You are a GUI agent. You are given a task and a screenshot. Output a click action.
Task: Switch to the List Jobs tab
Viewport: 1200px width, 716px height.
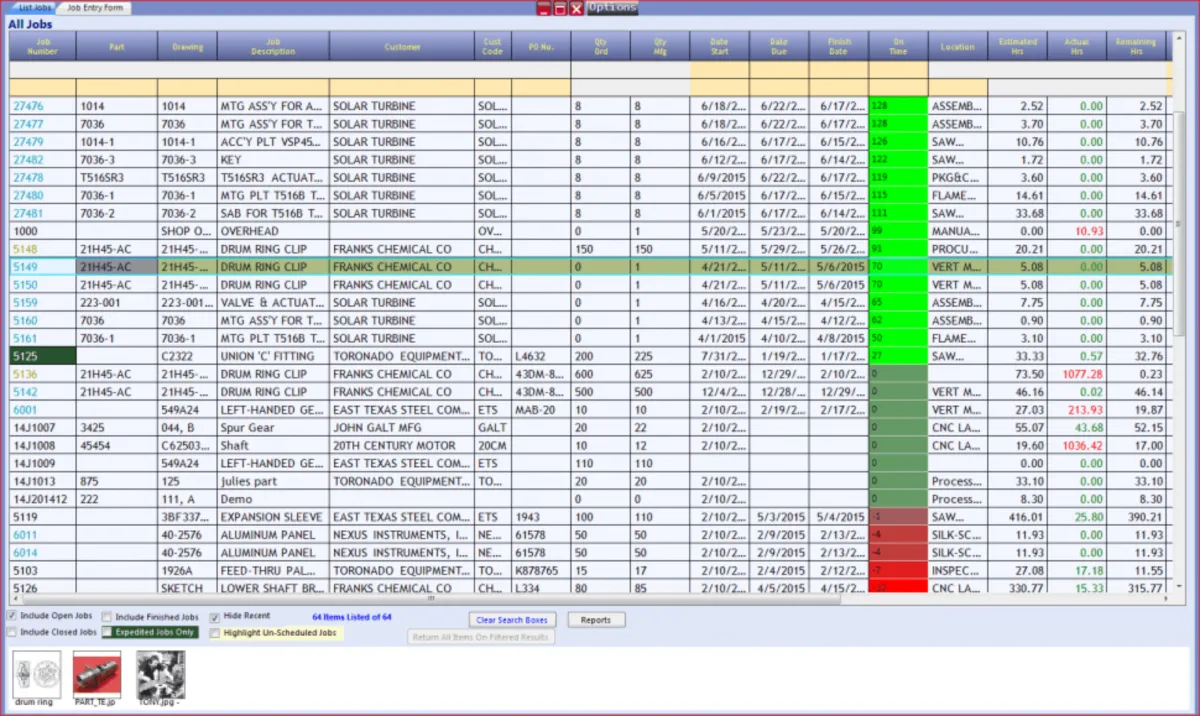[35, 8]
